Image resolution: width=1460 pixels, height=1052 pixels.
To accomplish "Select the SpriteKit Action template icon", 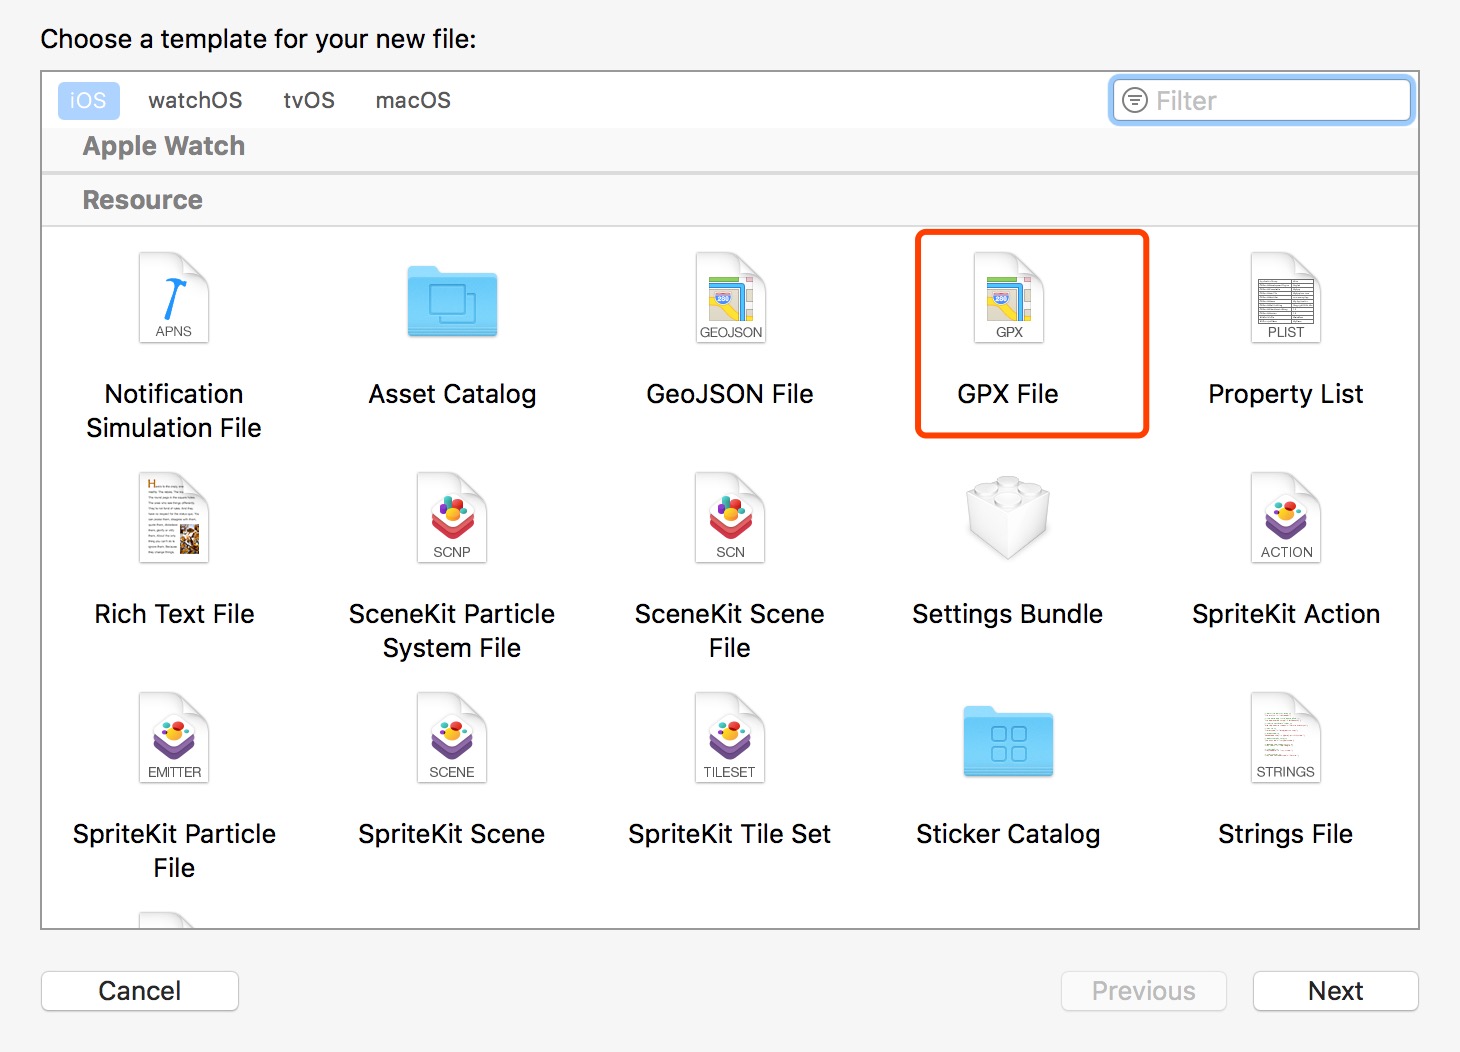I will (x=1286, y=518).
